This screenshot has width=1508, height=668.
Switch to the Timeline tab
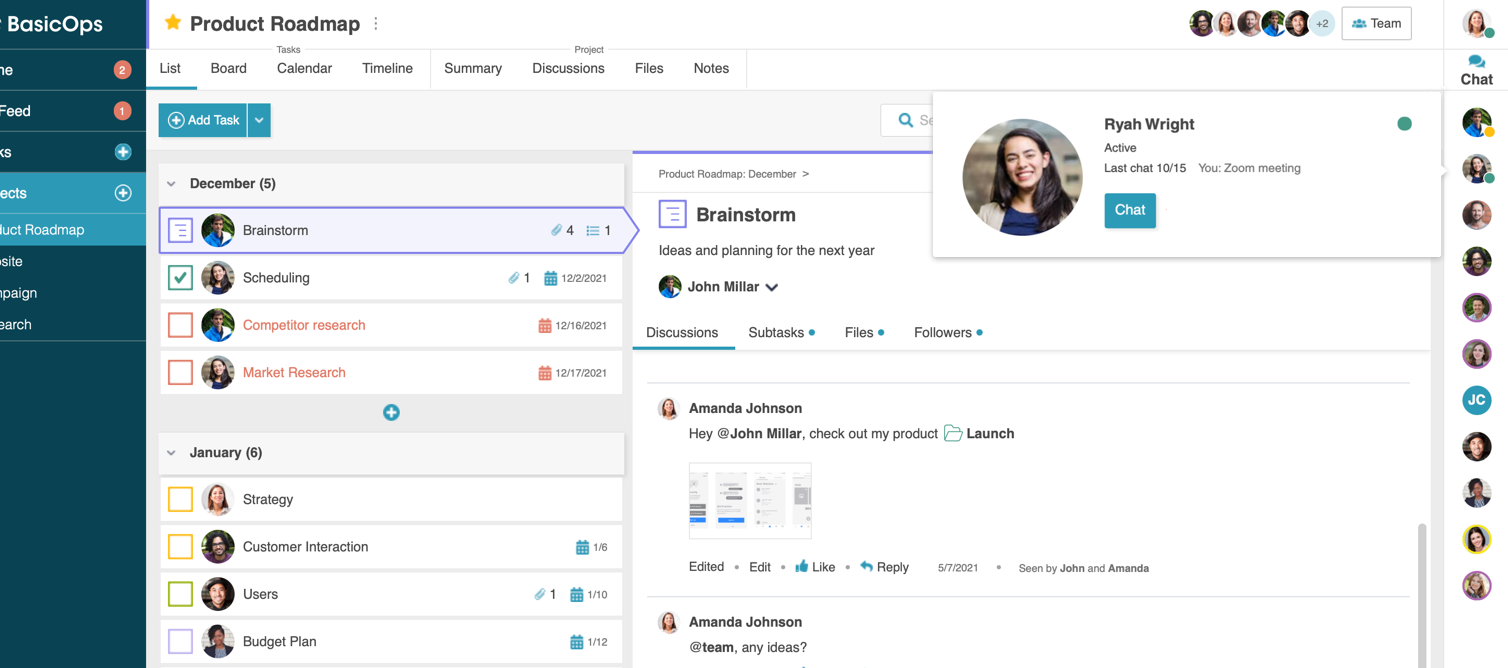pos(387,68)
